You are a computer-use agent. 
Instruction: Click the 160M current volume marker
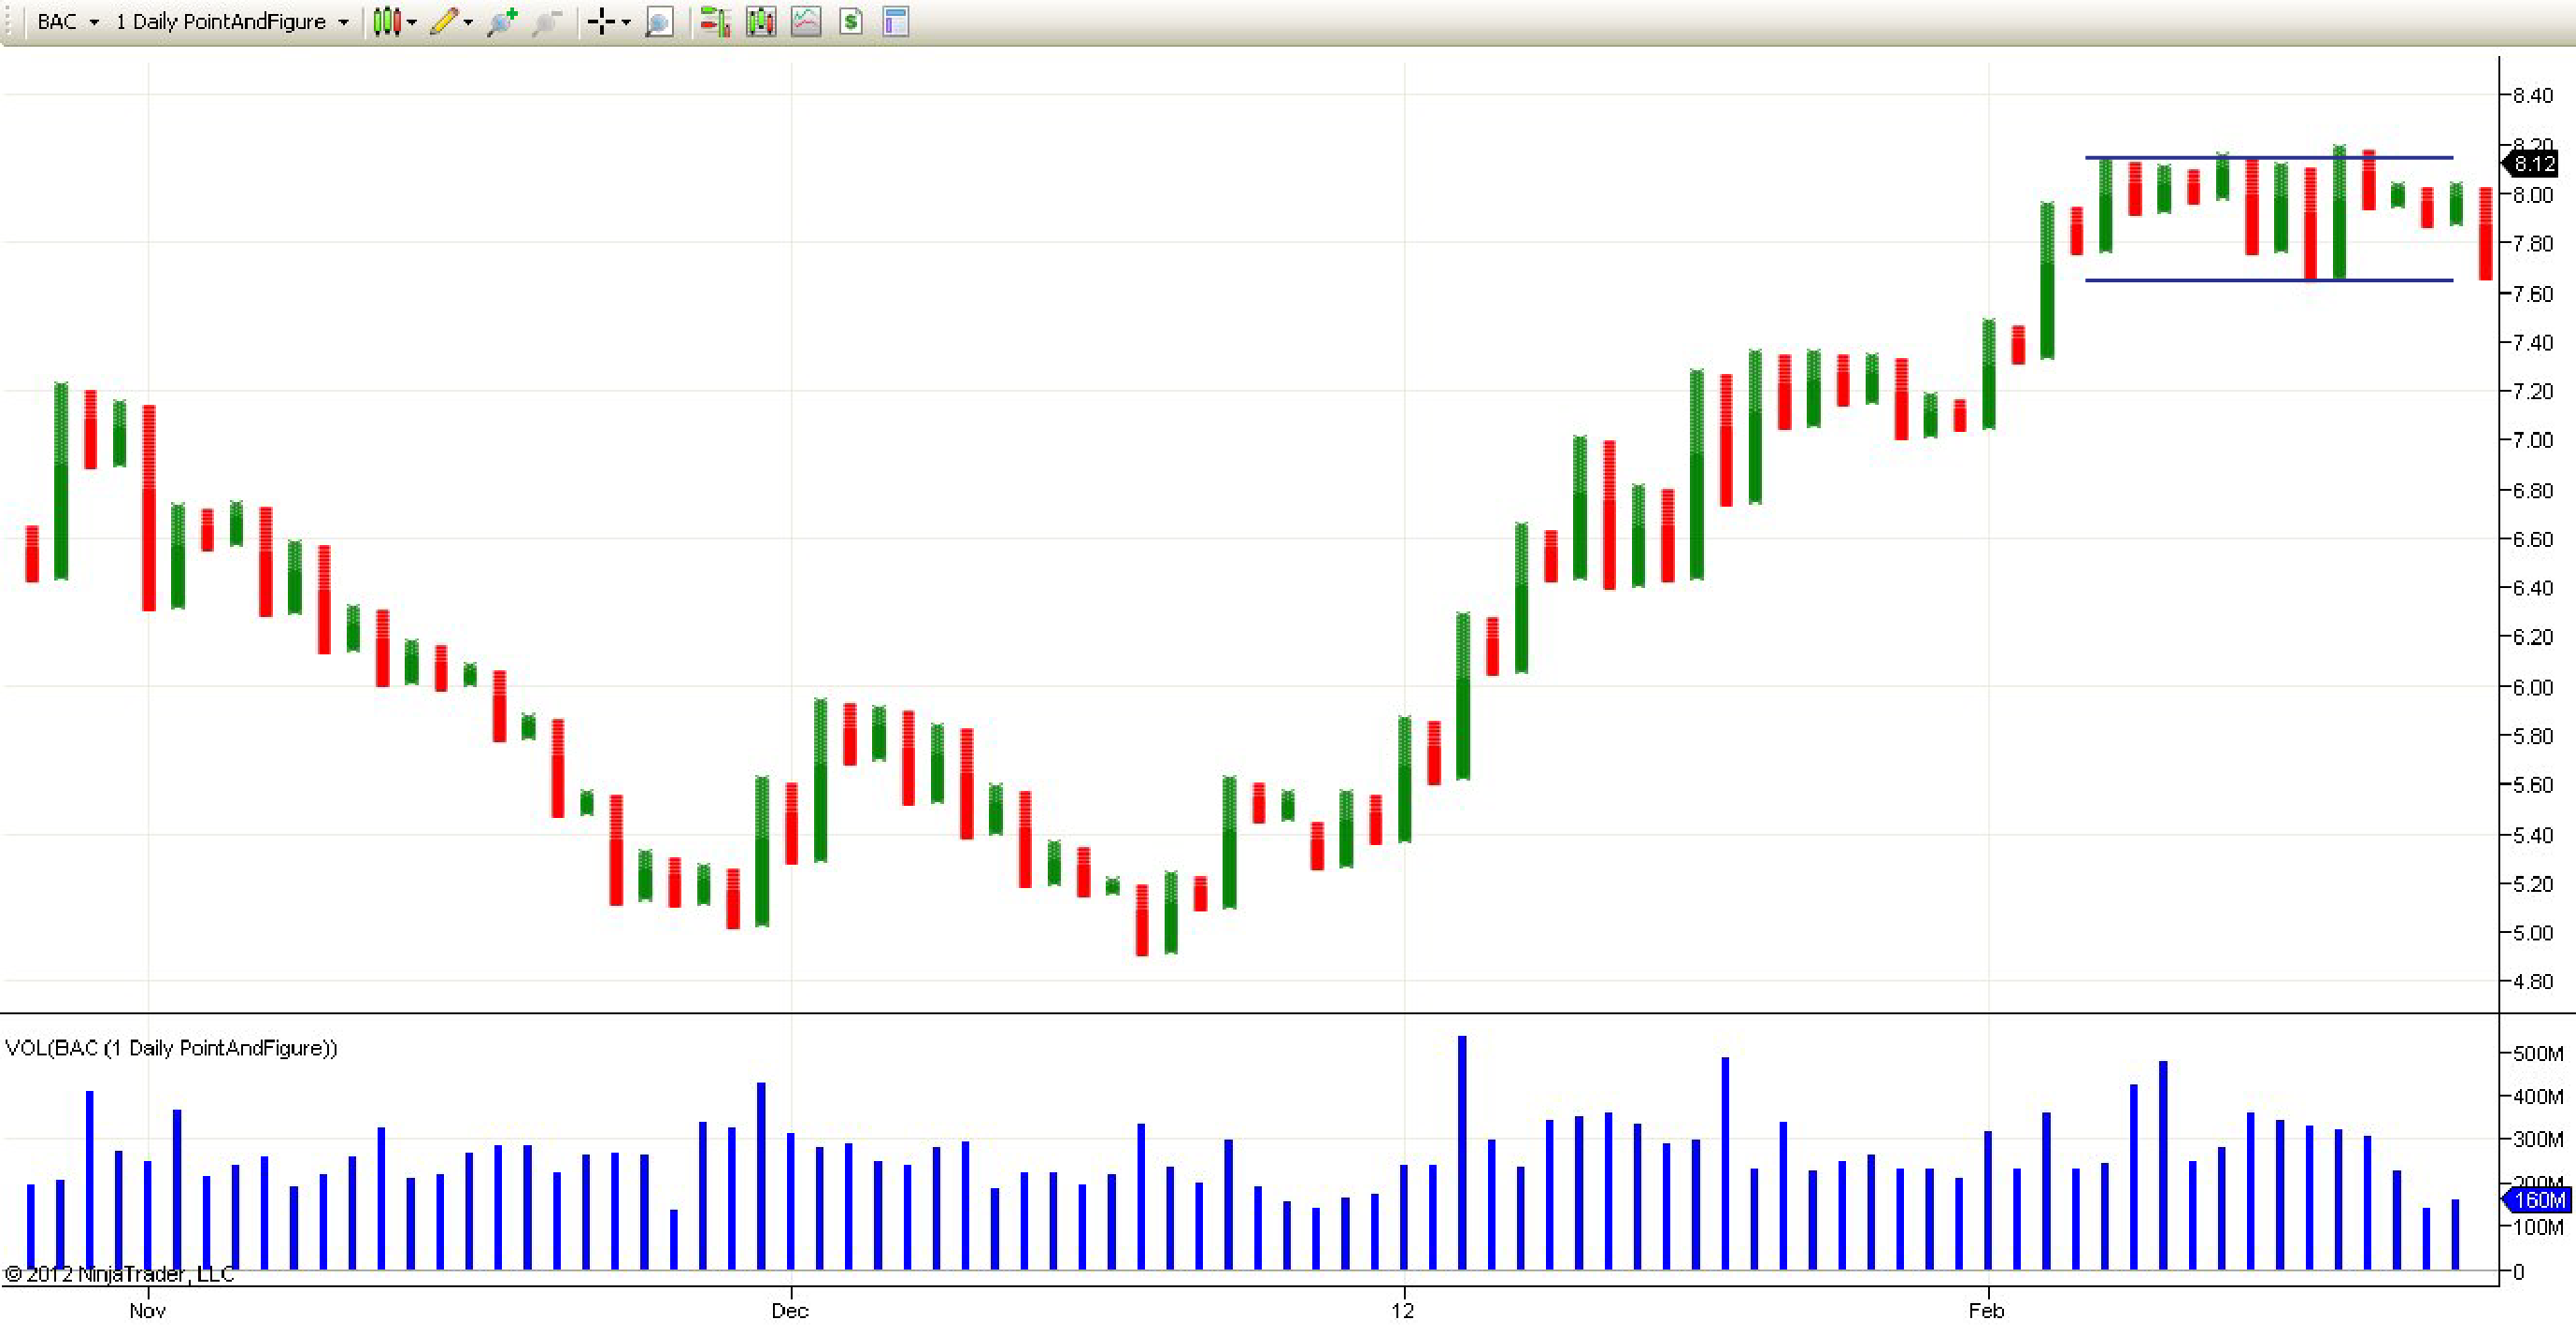point(2536,1199)
